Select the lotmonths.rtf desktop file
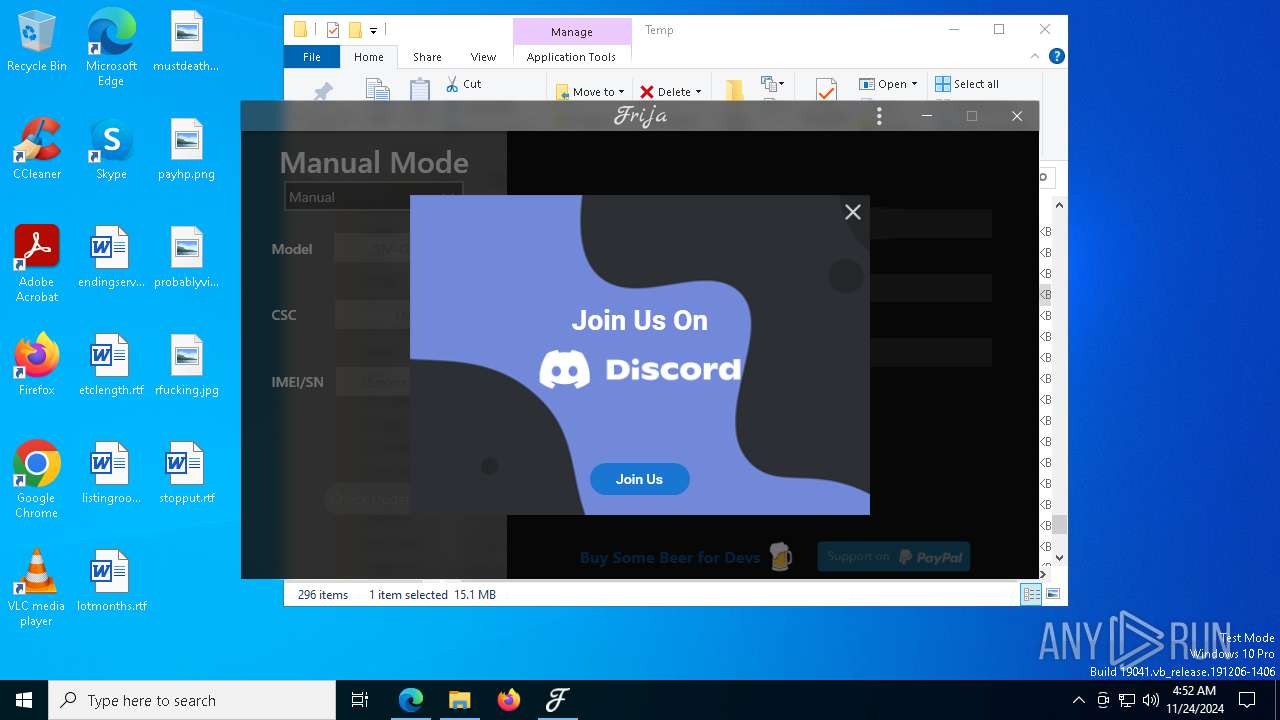The height and width of the screenshot is (720, 1280). [111, 582]
